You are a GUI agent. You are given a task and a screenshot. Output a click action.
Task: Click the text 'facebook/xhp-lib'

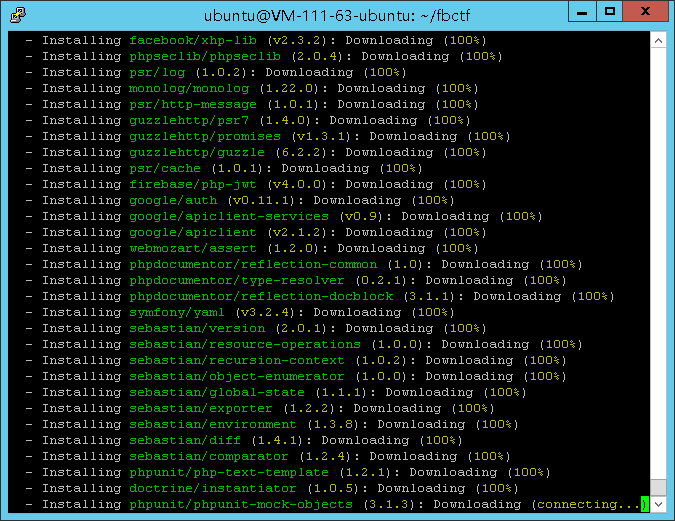click(193, 40)
